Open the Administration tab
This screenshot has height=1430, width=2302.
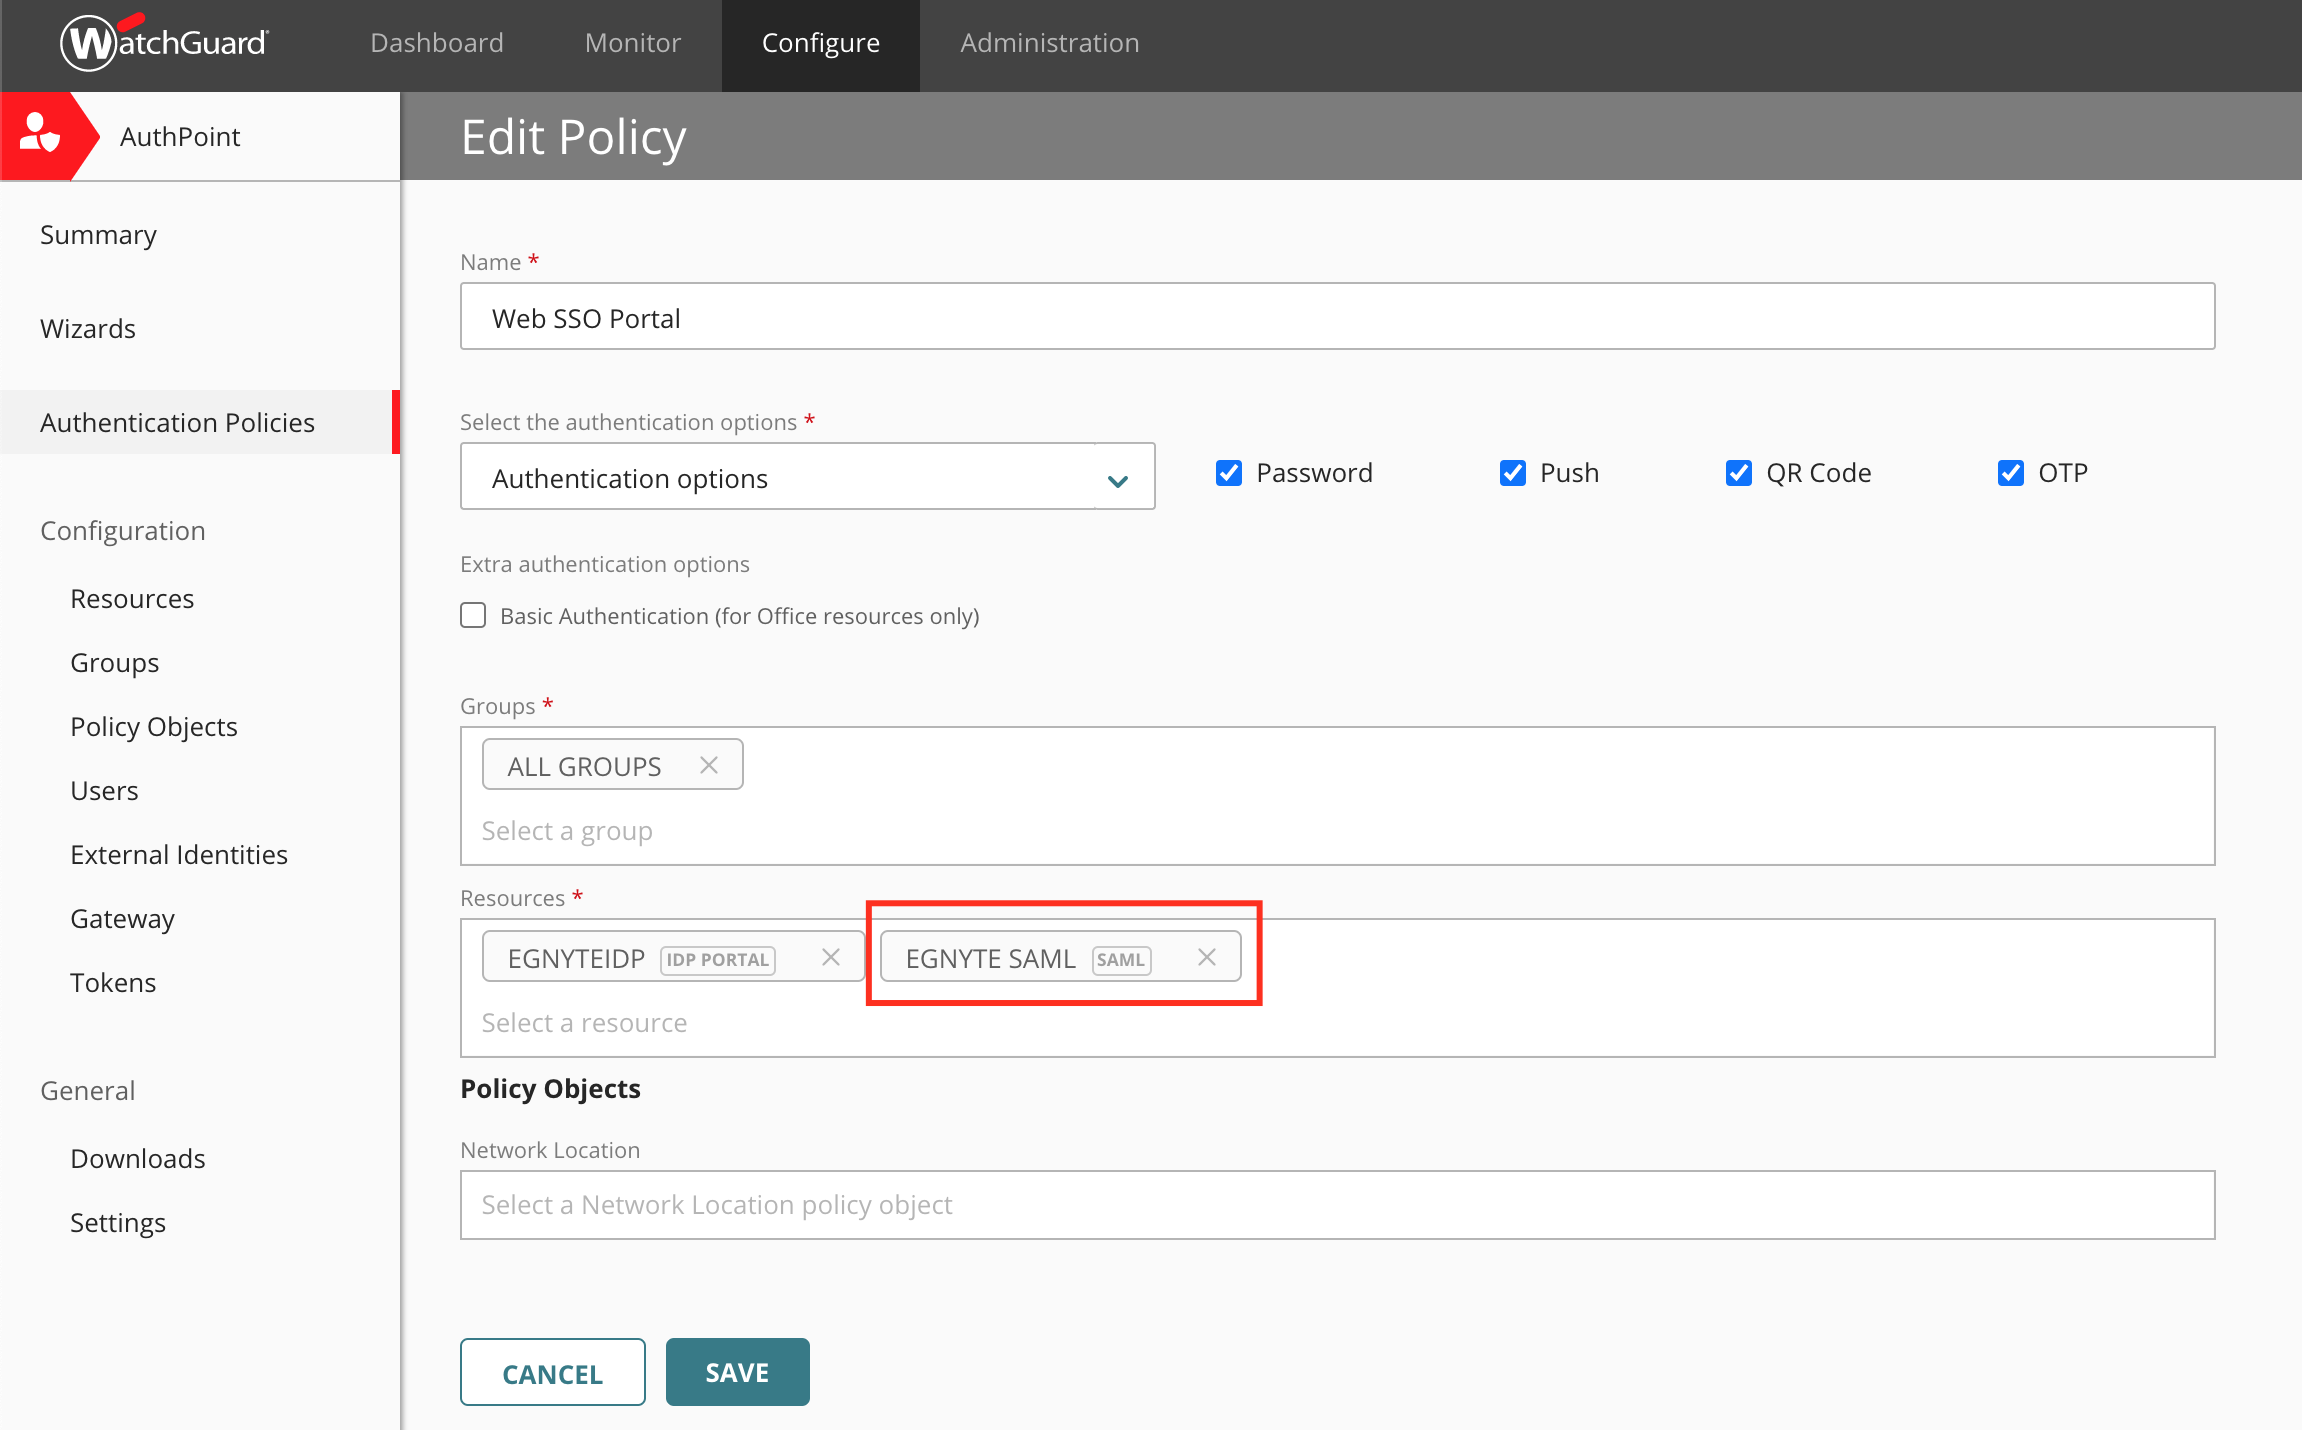(x=1050, y=43)
